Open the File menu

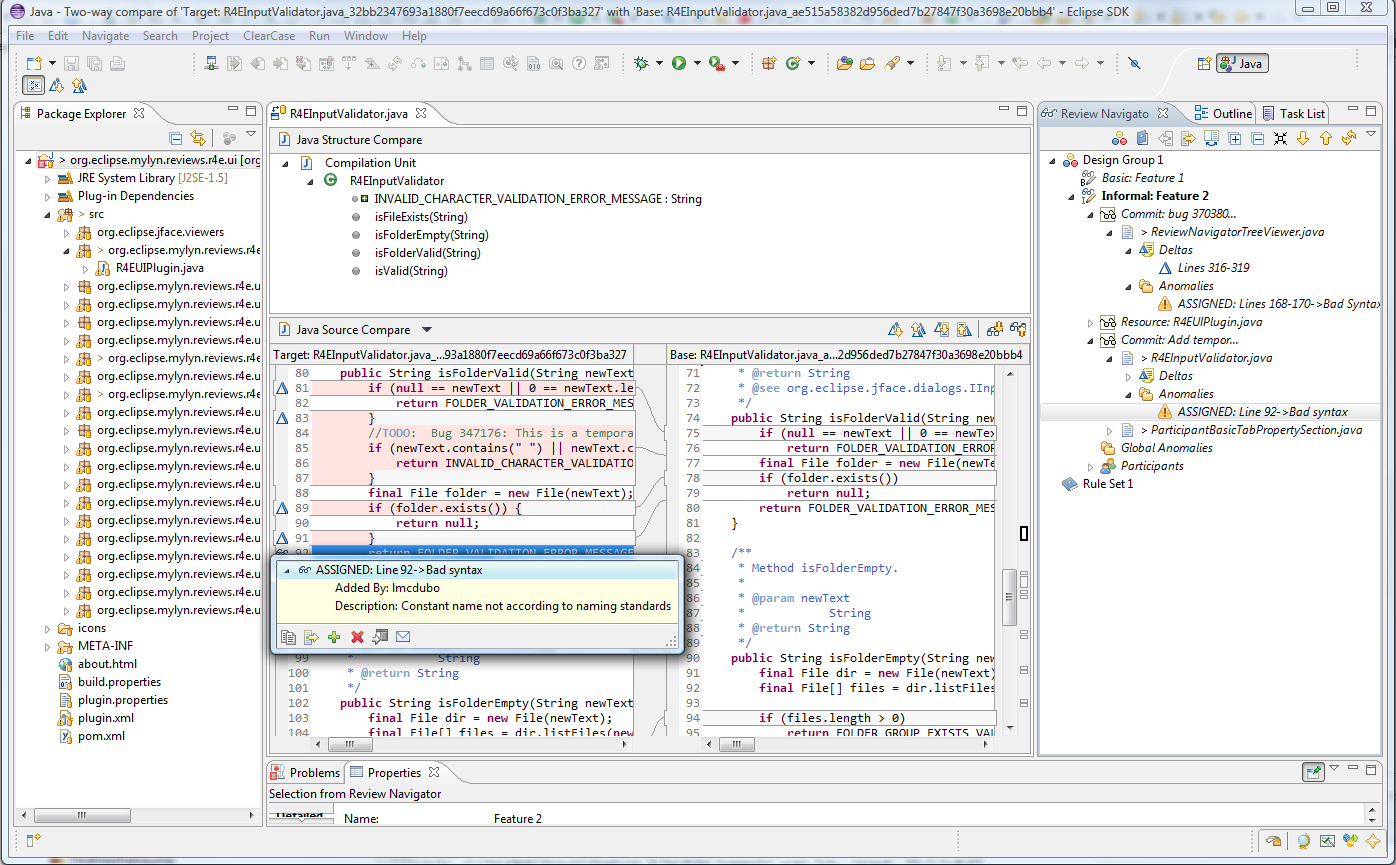tap(25, 35)
